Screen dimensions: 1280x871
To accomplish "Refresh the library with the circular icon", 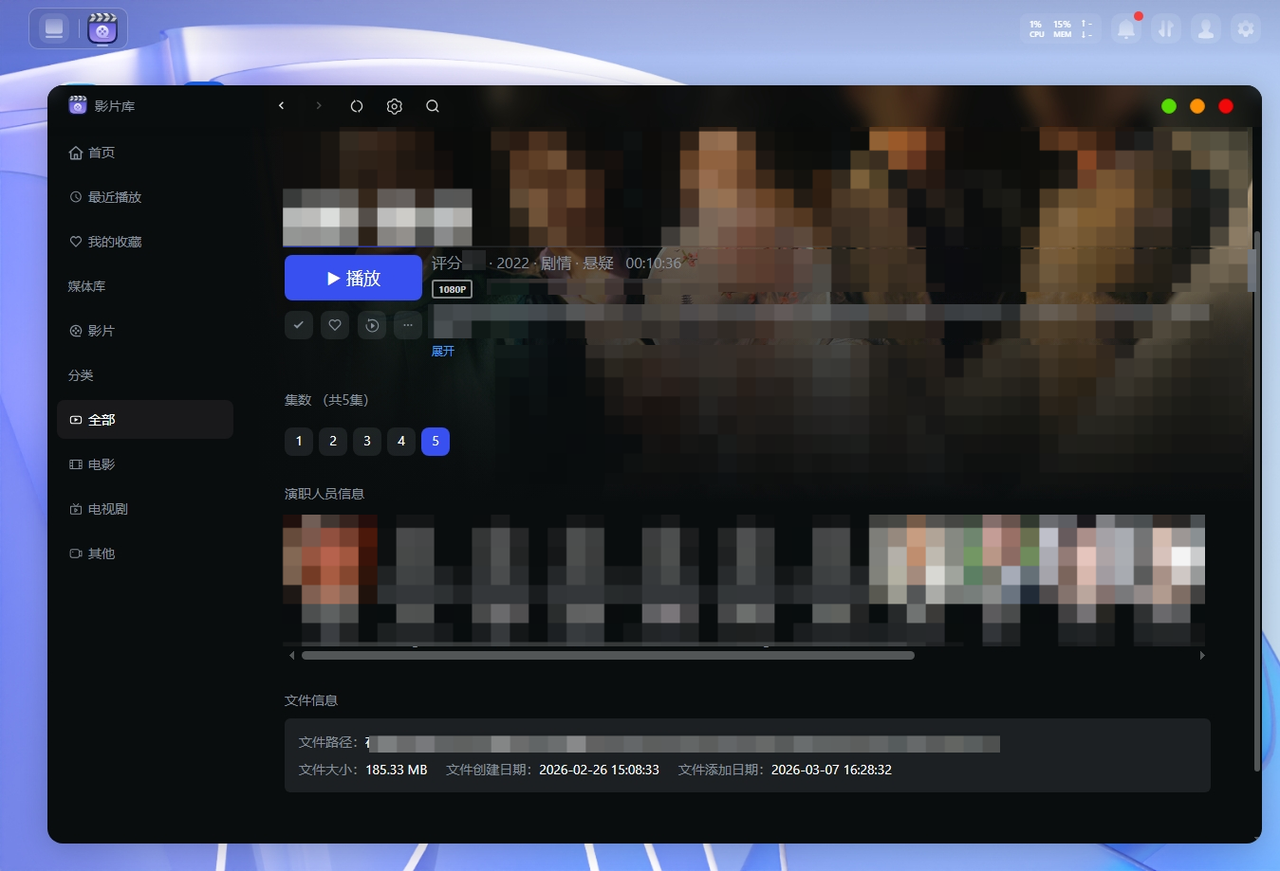I will pos(357,106).
